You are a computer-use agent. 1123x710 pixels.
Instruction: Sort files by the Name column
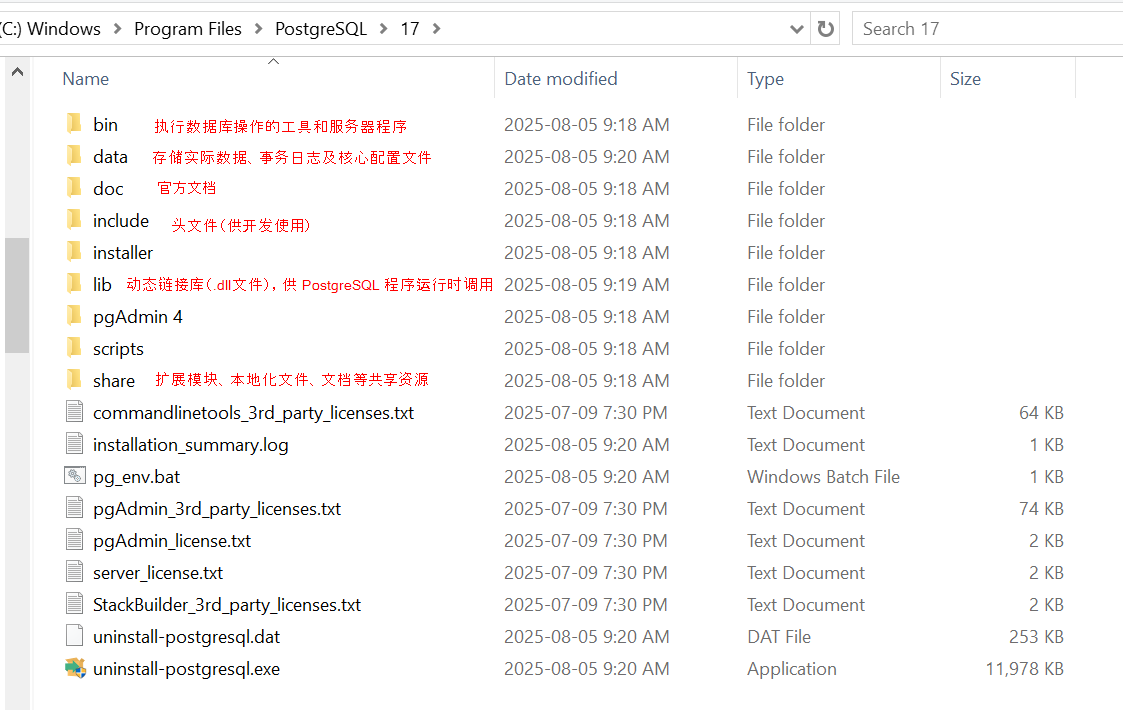86,79
